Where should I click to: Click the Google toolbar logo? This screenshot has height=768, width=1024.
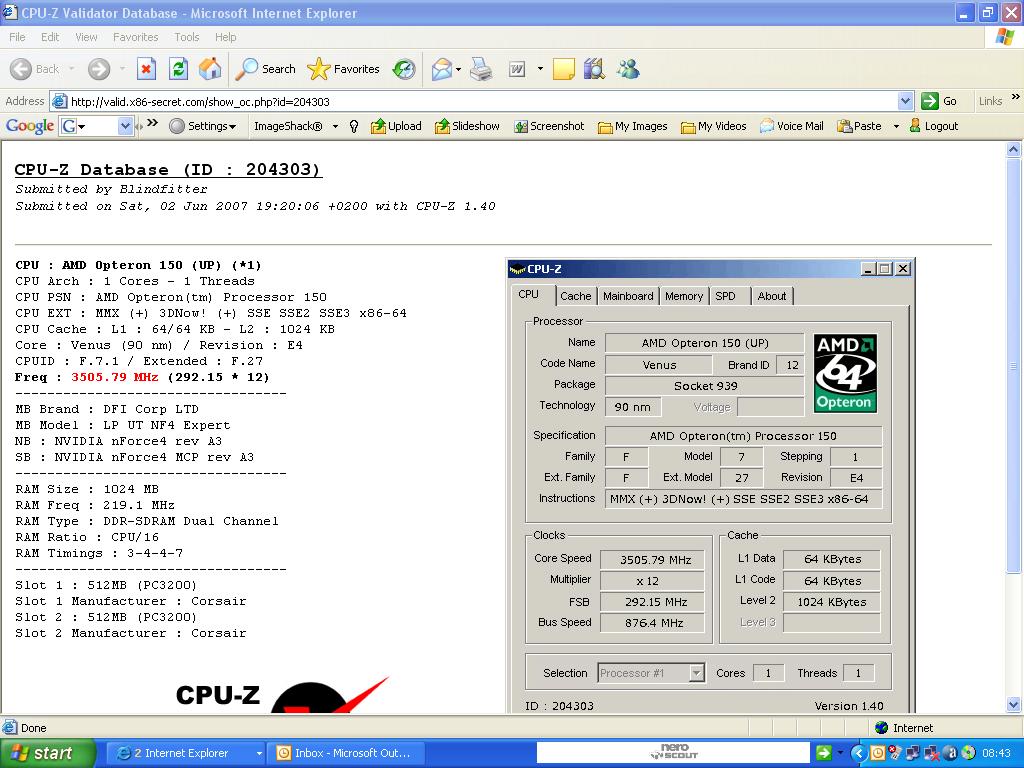[30, 126]
